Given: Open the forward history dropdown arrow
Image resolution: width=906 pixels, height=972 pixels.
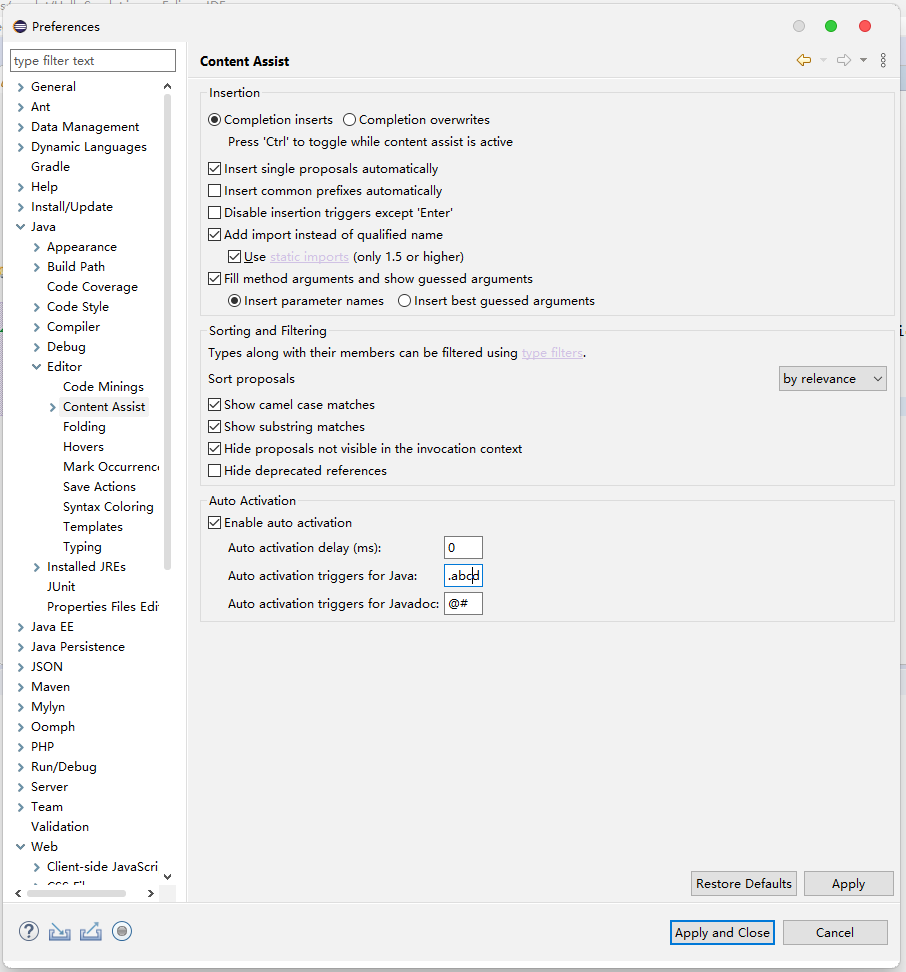Looking at the screenshot, I should click(x=864, y=60).
